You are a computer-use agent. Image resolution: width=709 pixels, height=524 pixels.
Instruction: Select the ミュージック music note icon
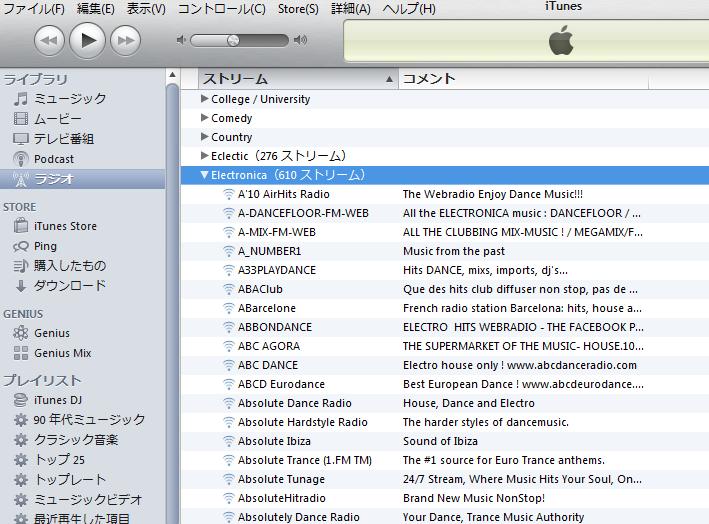click(21, 99)
